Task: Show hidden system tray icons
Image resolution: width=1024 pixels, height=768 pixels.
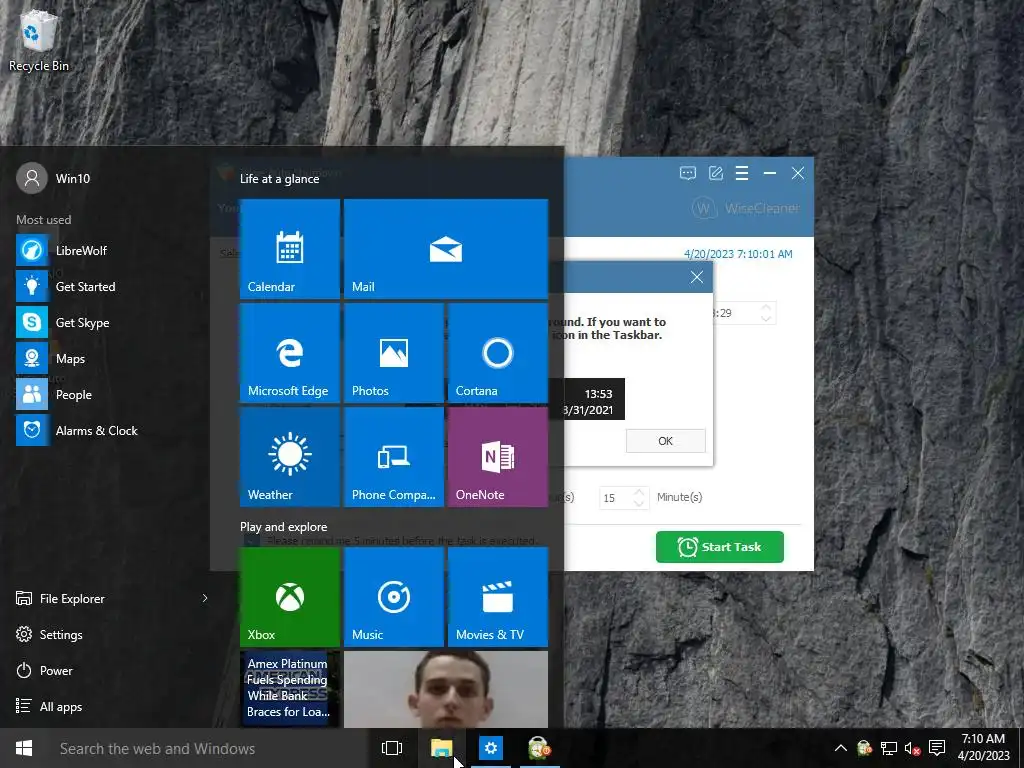Action: tap(840, 748)
